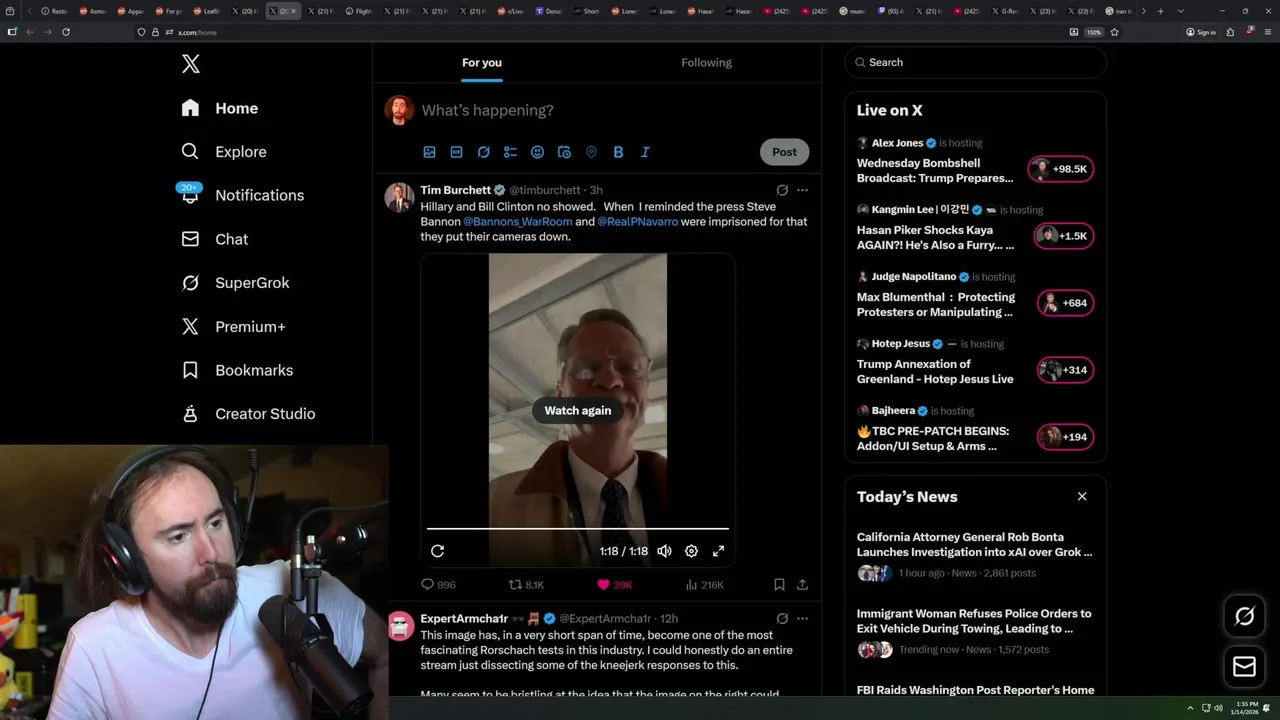This screenshot has width=1280, height=720.
Task: Open the Explore page
Action: click(x=224, y=152)
